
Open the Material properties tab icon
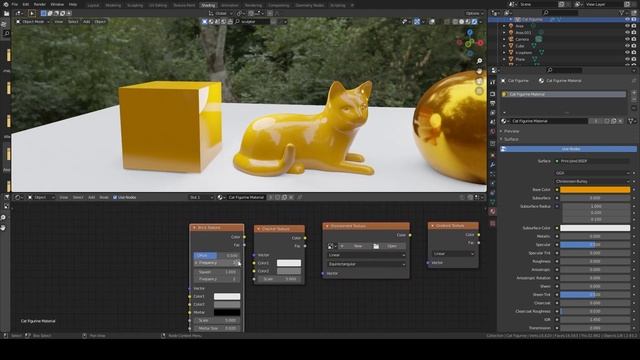coord(493,211)
